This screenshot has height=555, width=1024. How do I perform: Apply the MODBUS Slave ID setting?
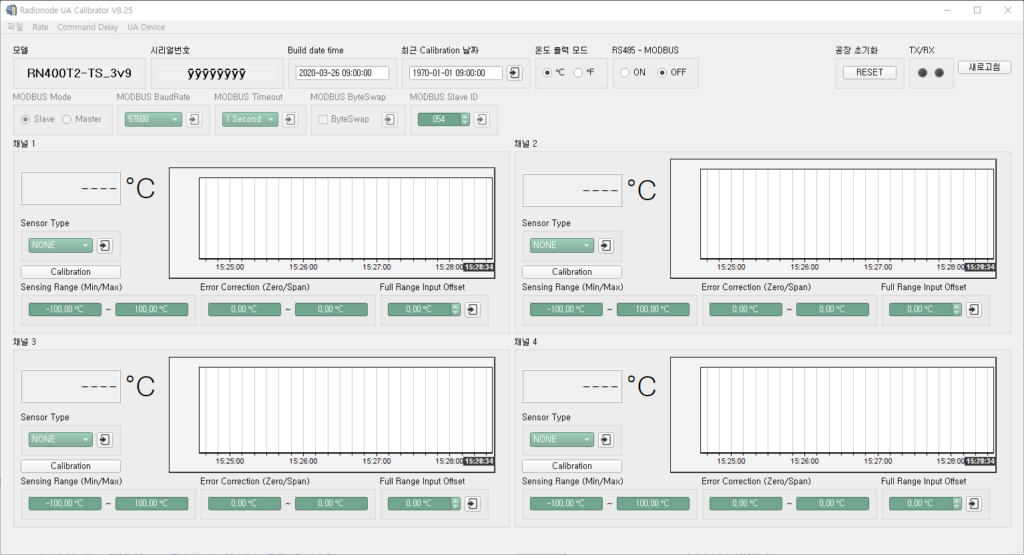(481, 119)
